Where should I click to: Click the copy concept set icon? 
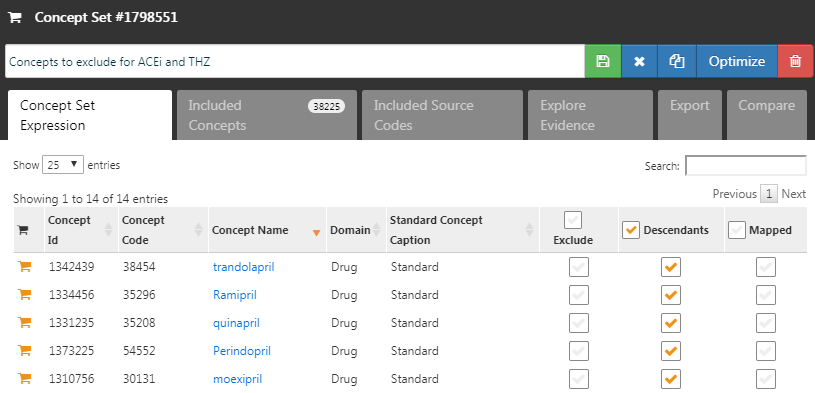pos(677,61)
